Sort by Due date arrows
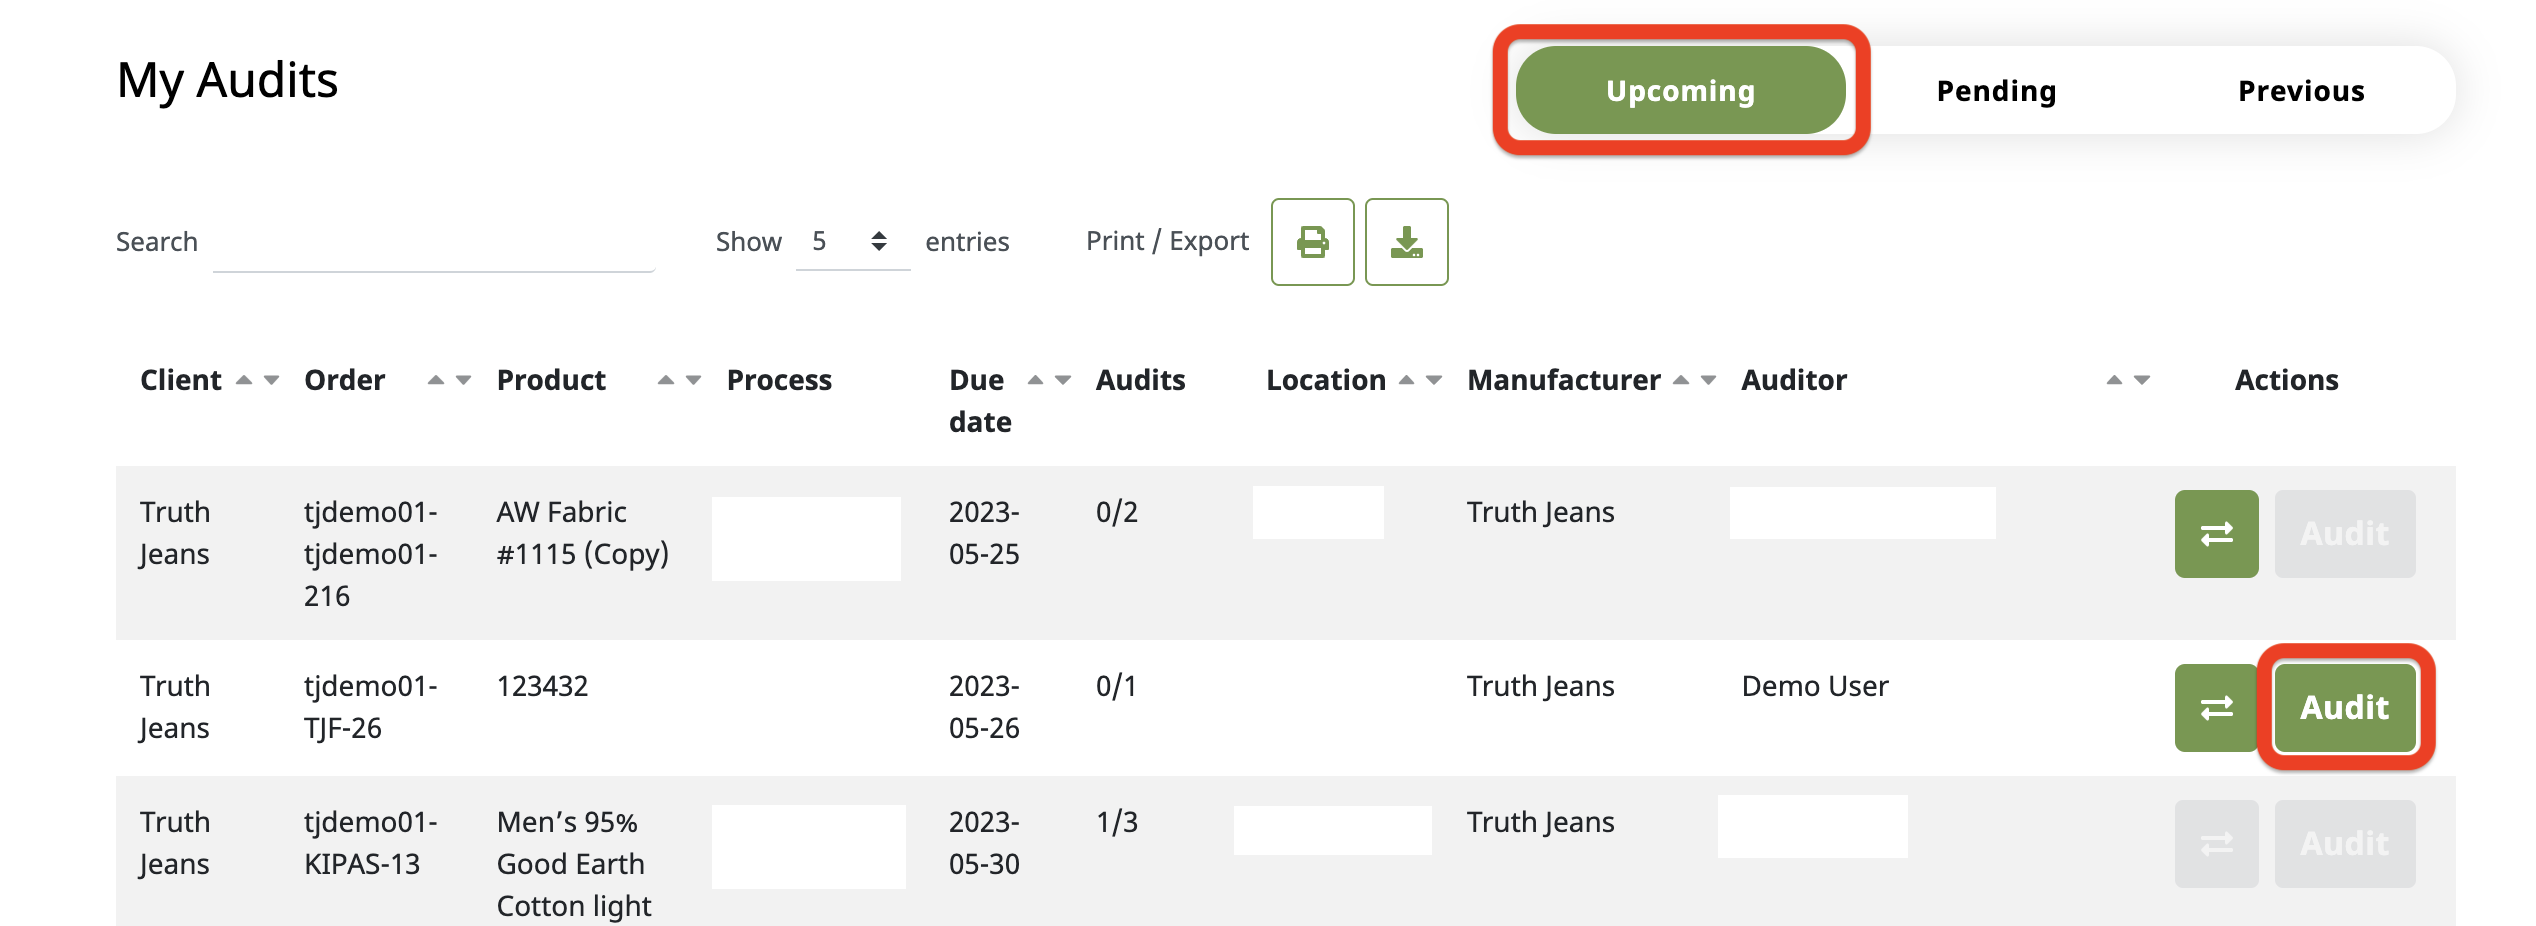The width and height of the screenshot is (2536, 926). [1049, 380]
